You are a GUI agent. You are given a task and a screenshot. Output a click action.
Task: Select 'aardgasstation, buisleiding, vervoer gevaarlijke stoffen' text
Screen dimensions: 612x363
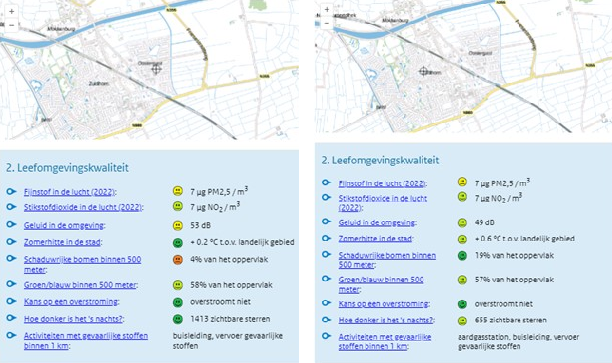pyautogui.click(x=518, y=342)
